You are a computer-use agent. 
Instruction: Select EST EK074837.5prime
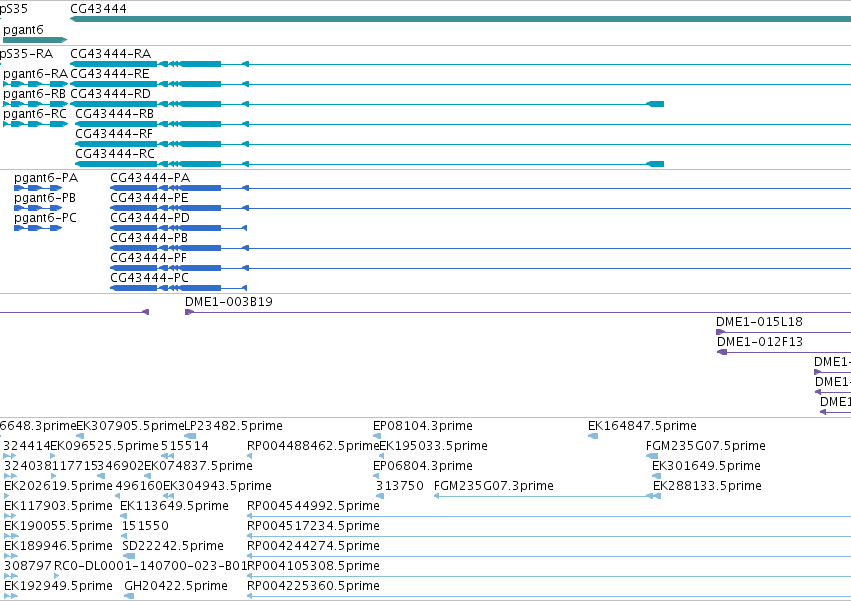point(199,466)
